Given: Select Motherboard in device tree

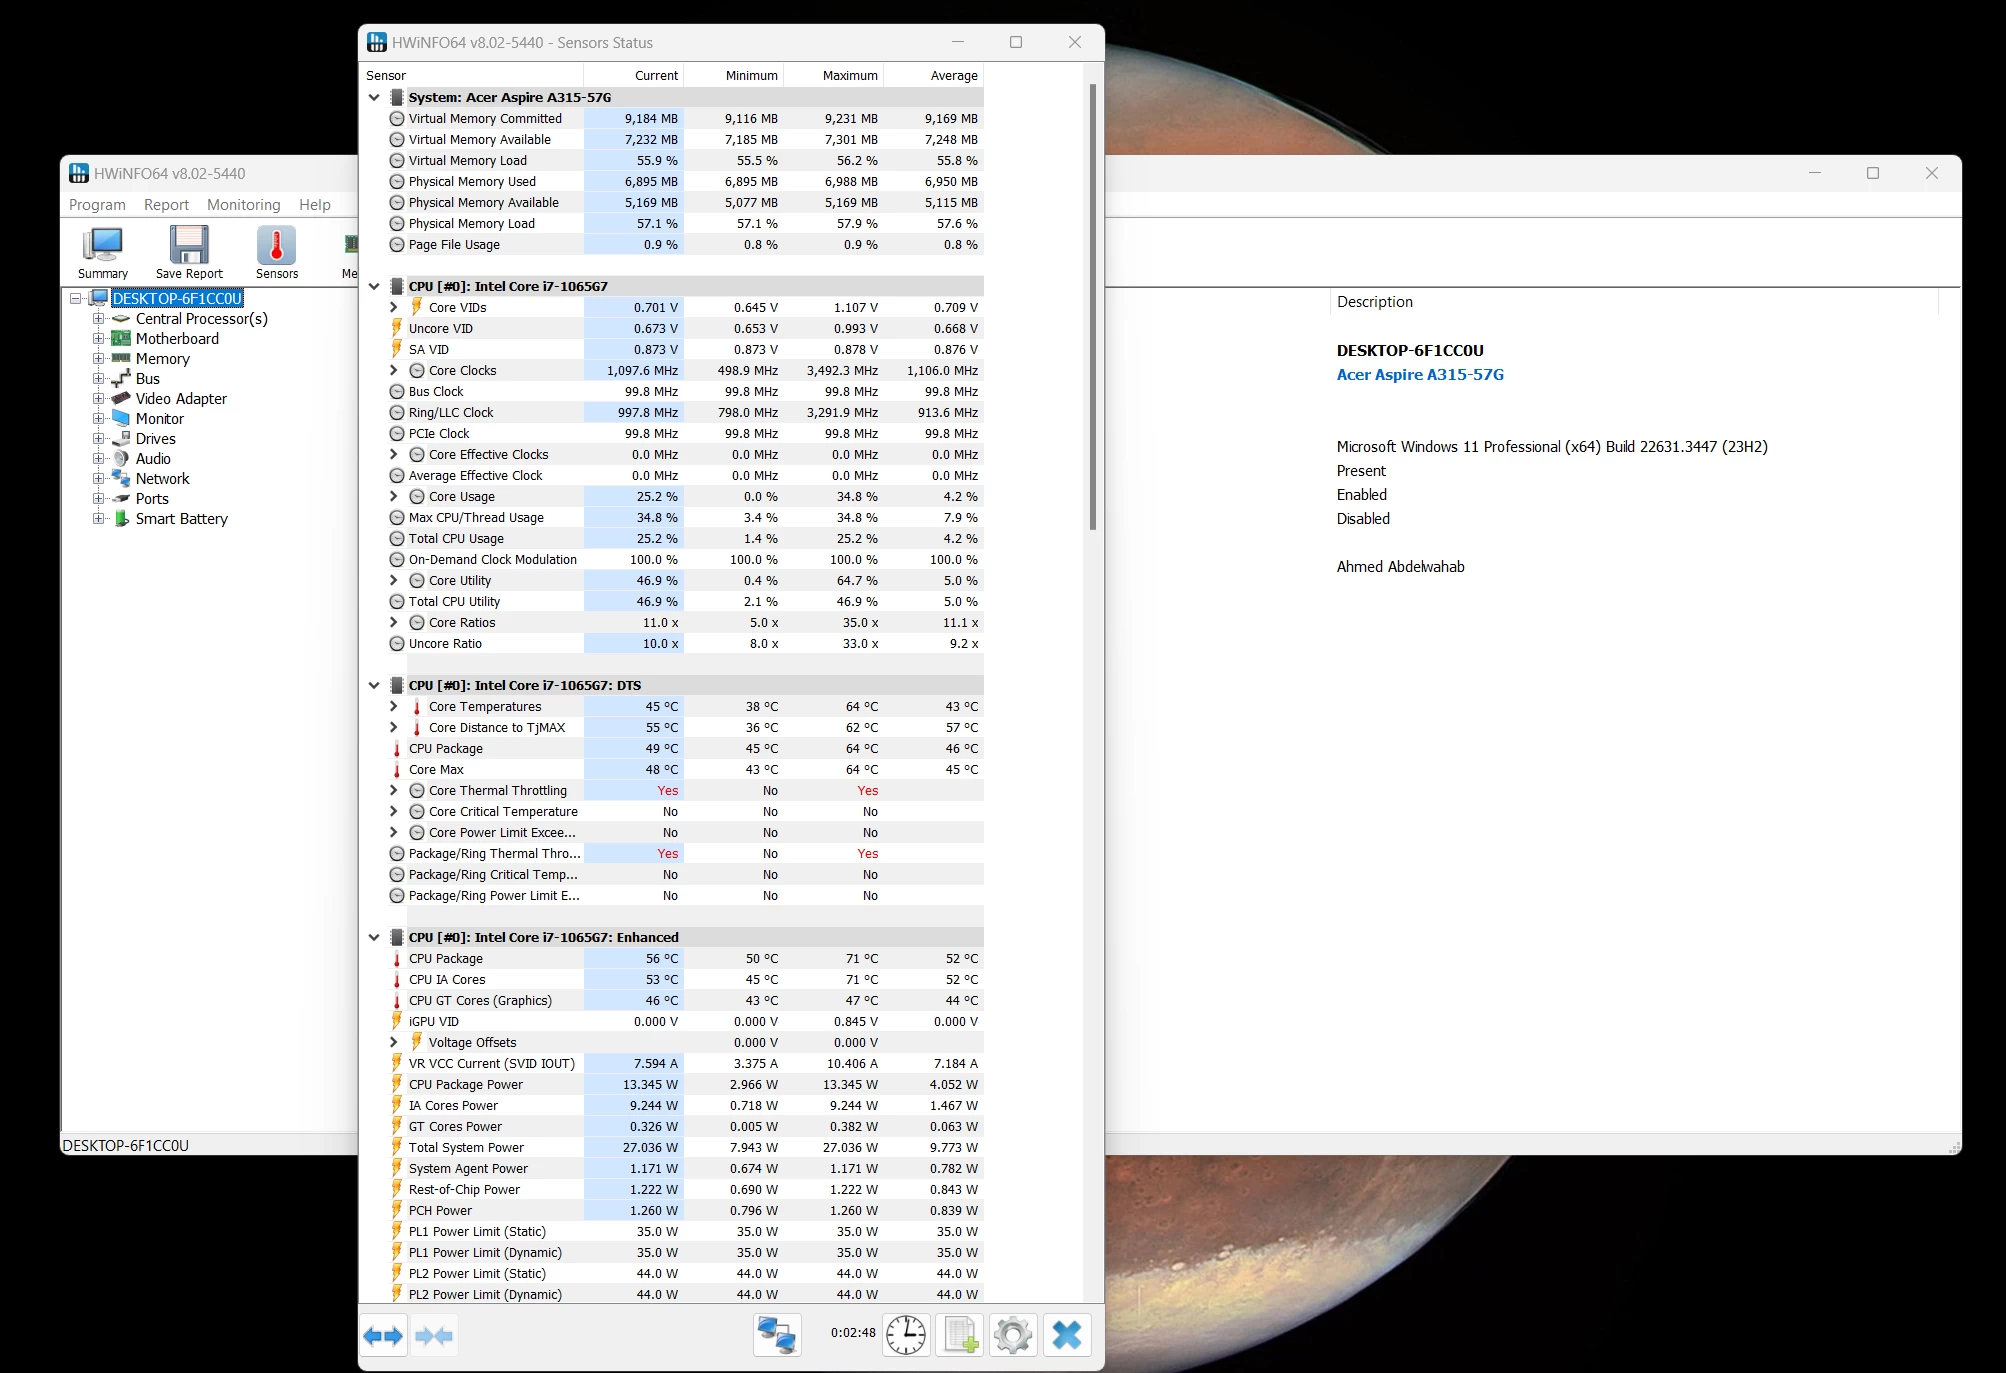Looking at the screenshot, I should pyautogui.click(x=177, y=339).
